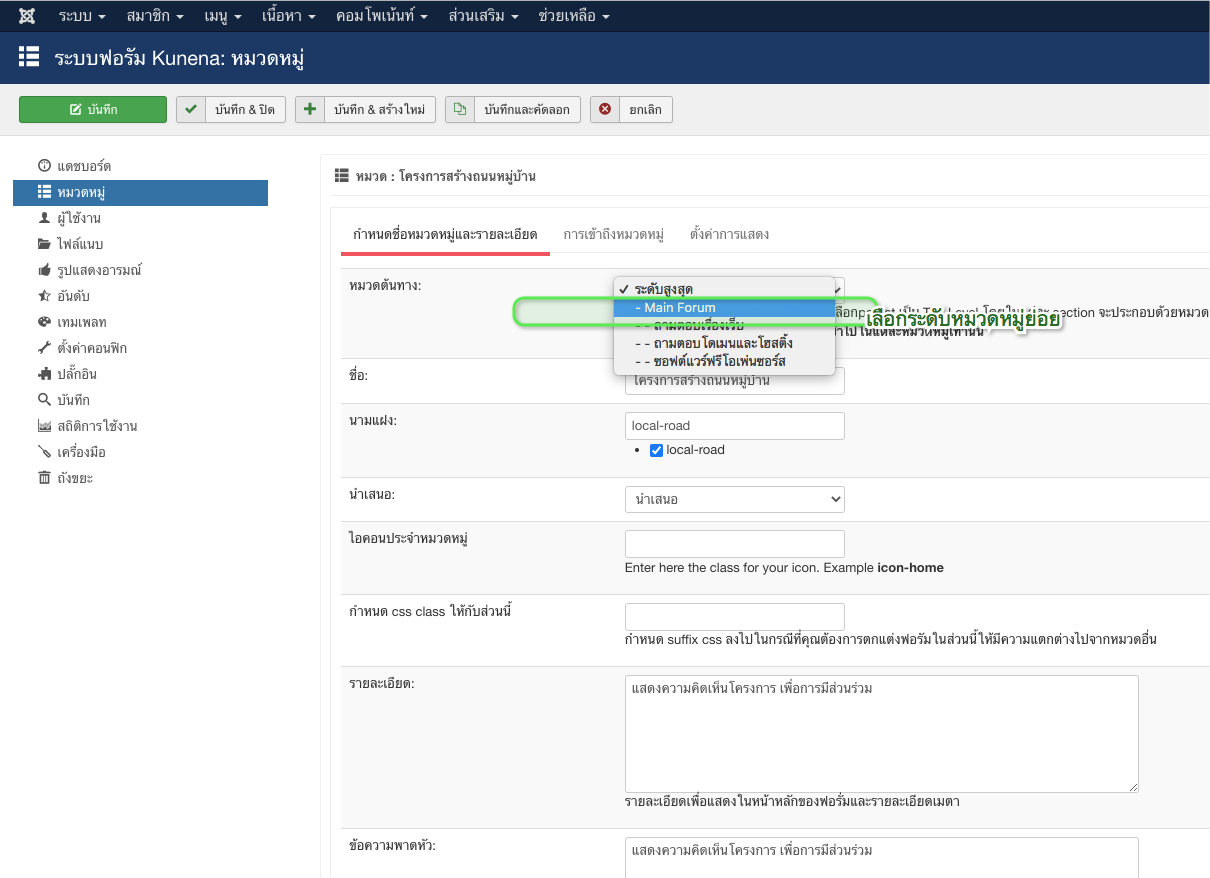Open the คอมโพเน้นท์ menu
Screen dimensions: 1210x878
click(x=384, y=17)
